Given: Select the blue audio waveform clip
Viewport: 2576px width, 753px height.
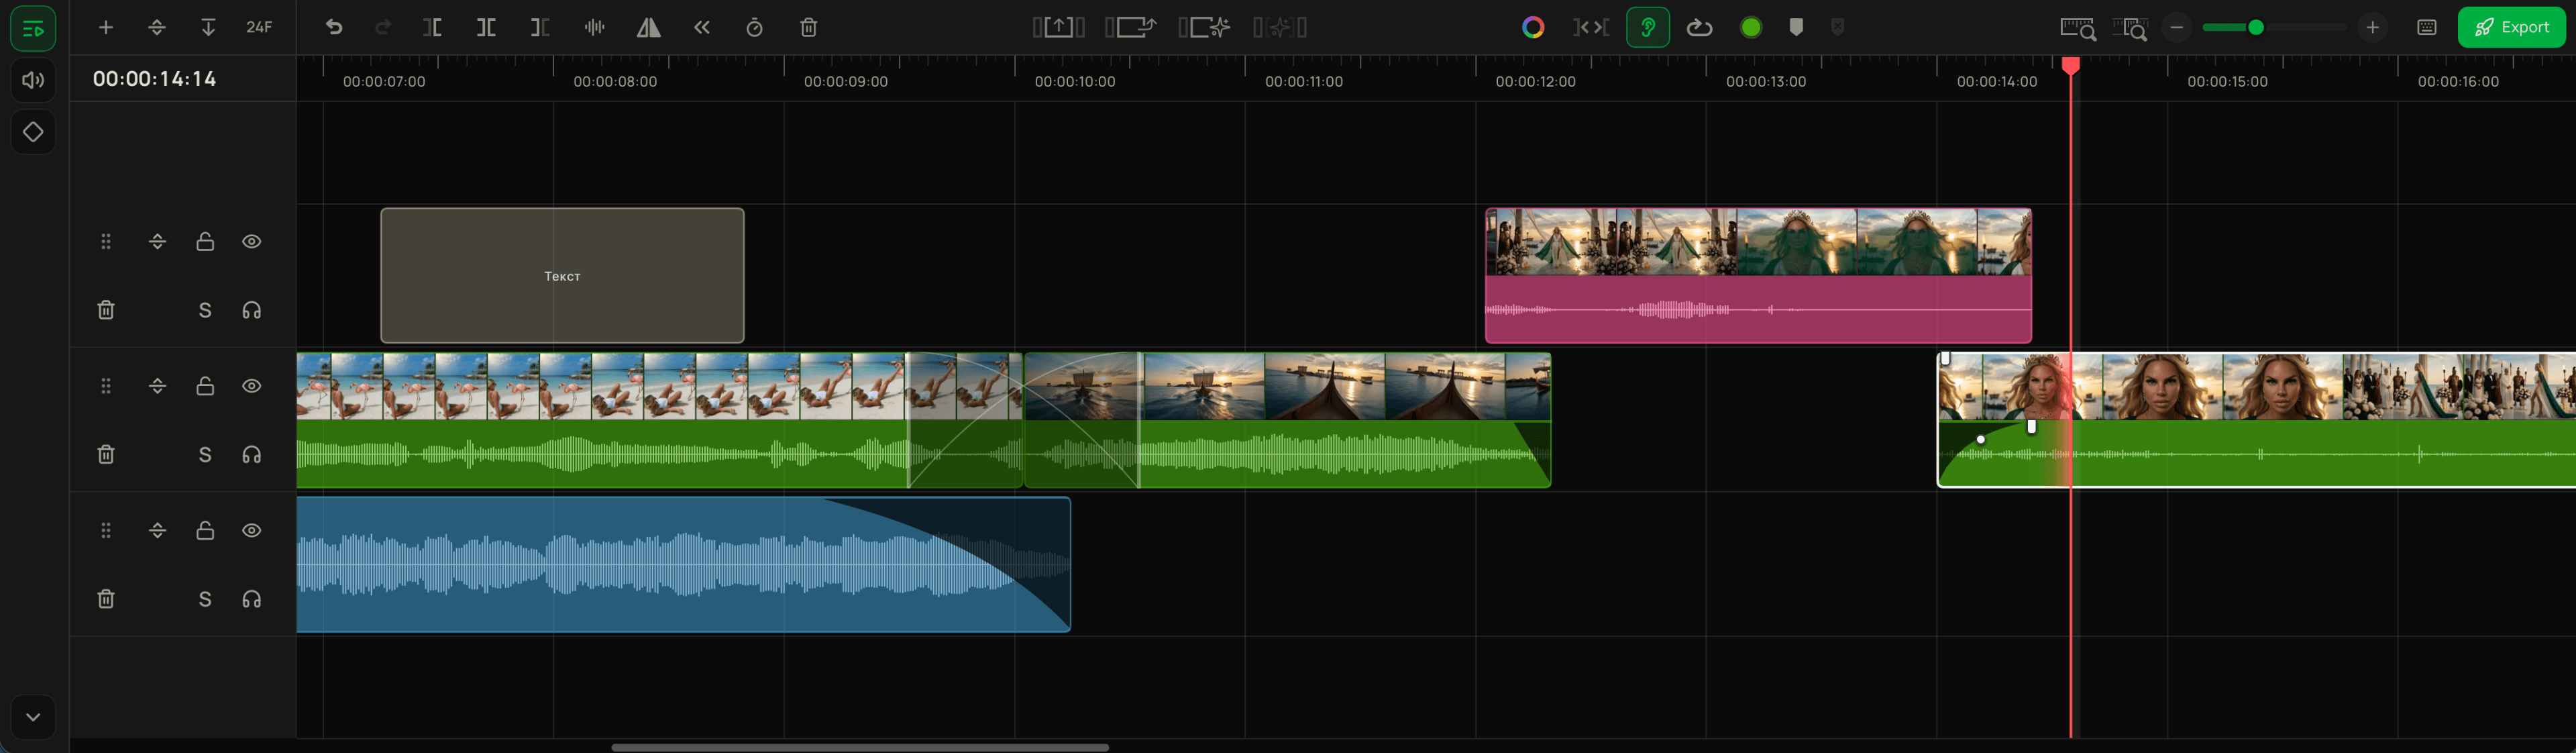Looking at the screenshot, I should click(x=684, y=565).
